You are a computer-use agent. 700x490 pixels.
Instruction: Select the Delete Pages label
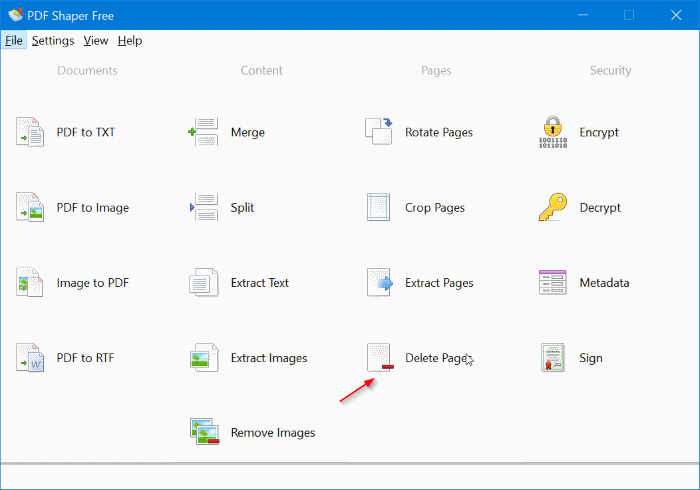click(x=436, y=358)
